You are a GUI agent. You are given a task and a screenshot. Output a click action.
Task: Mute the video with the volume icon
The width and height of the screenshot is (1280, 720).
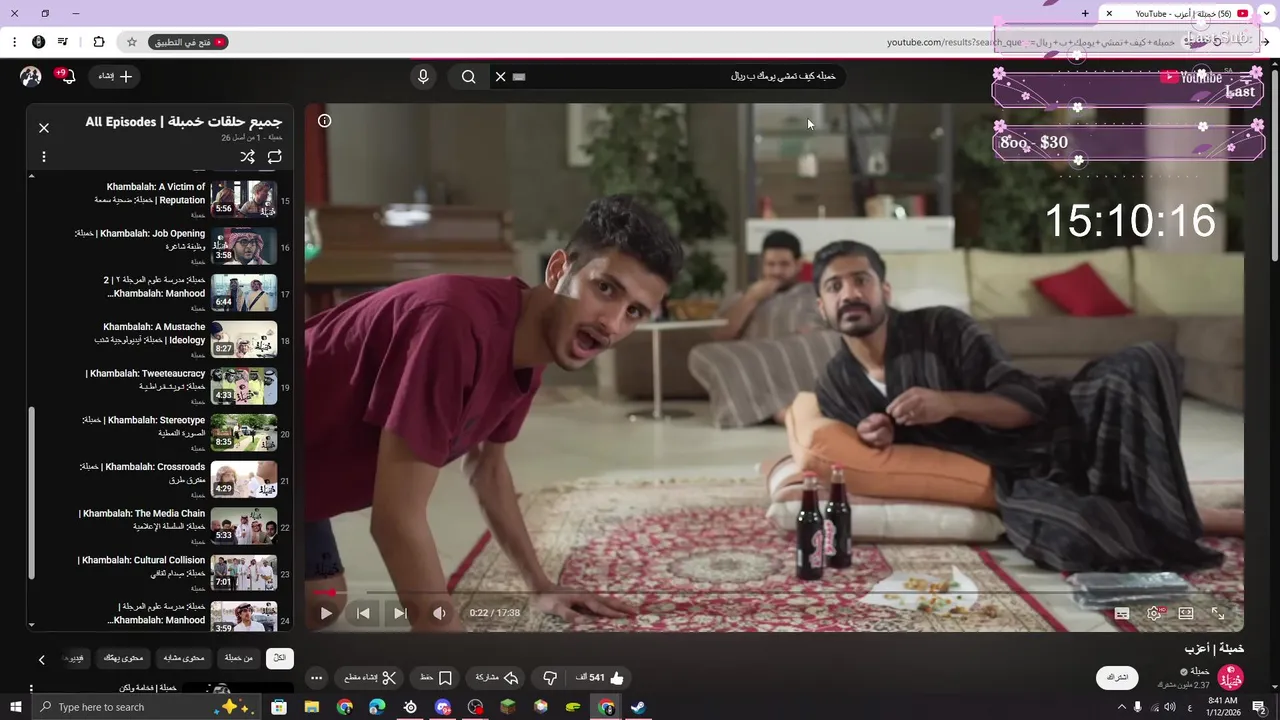[439, 613]
